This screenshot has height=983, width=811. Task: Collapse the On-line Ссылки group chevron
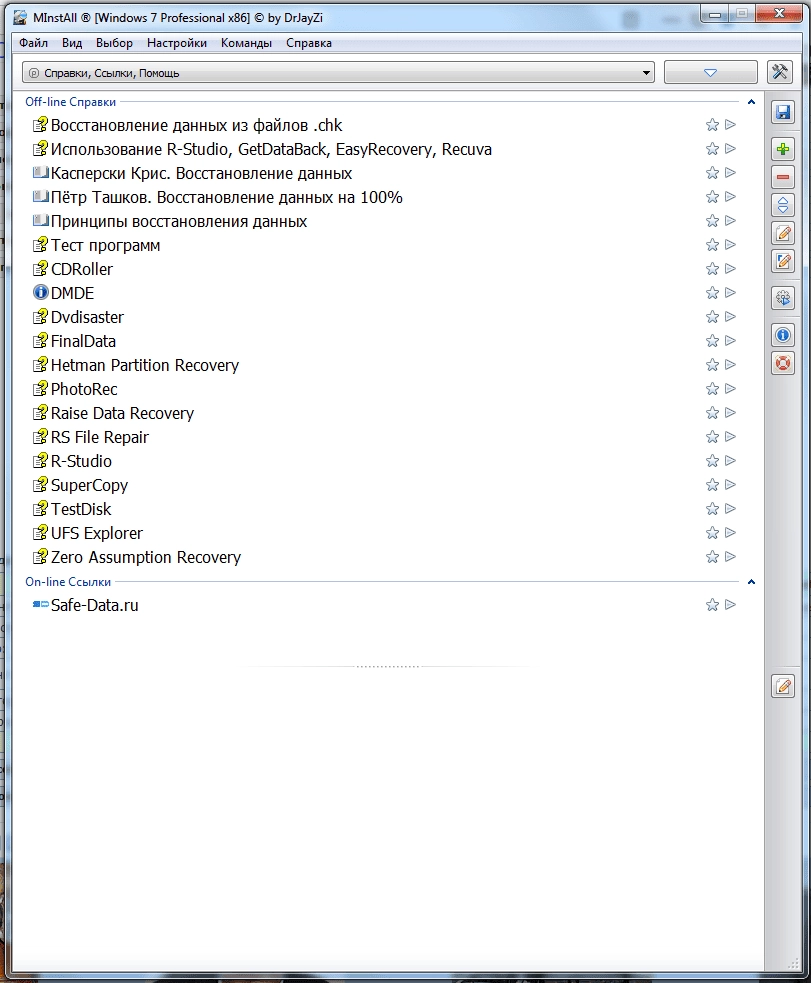click(751, 582)
